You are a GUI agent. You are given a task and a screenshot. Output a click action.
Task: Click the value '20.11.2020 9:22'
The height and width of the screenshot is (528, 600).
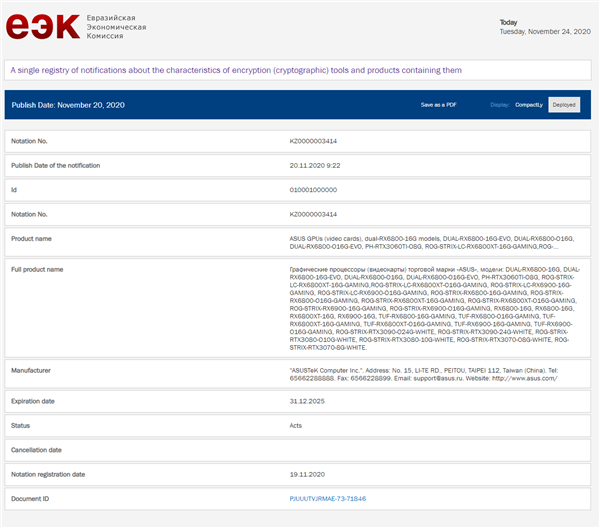click(315, 165)
